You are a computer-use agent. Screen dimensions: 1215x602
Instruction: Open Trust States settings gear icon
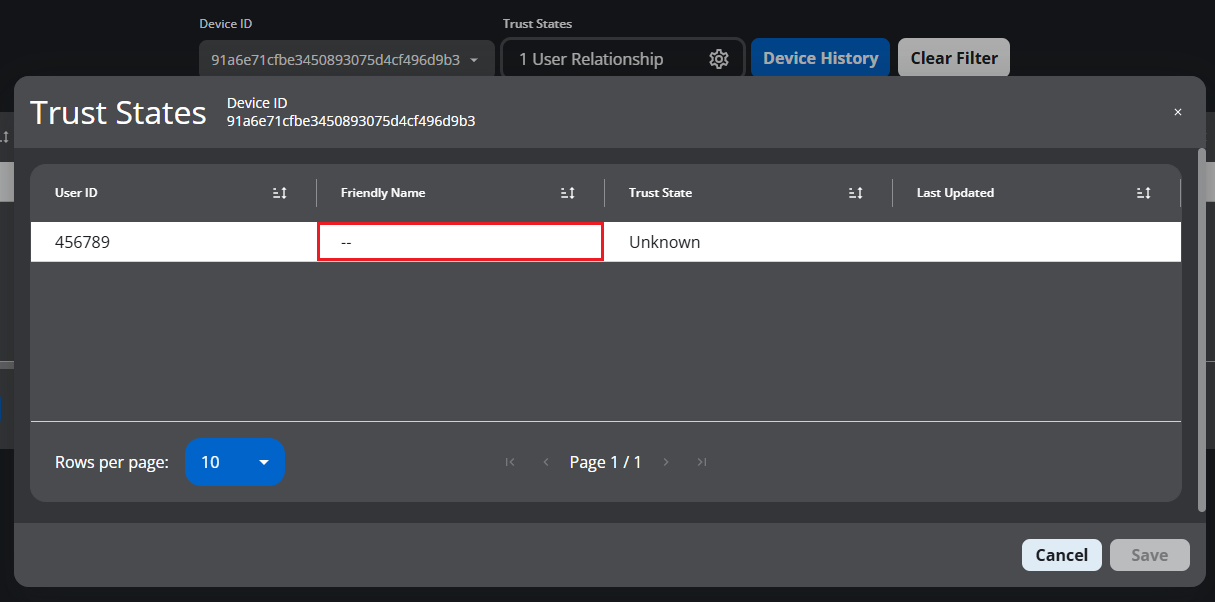pyautogui.click(x=719, y=59)
